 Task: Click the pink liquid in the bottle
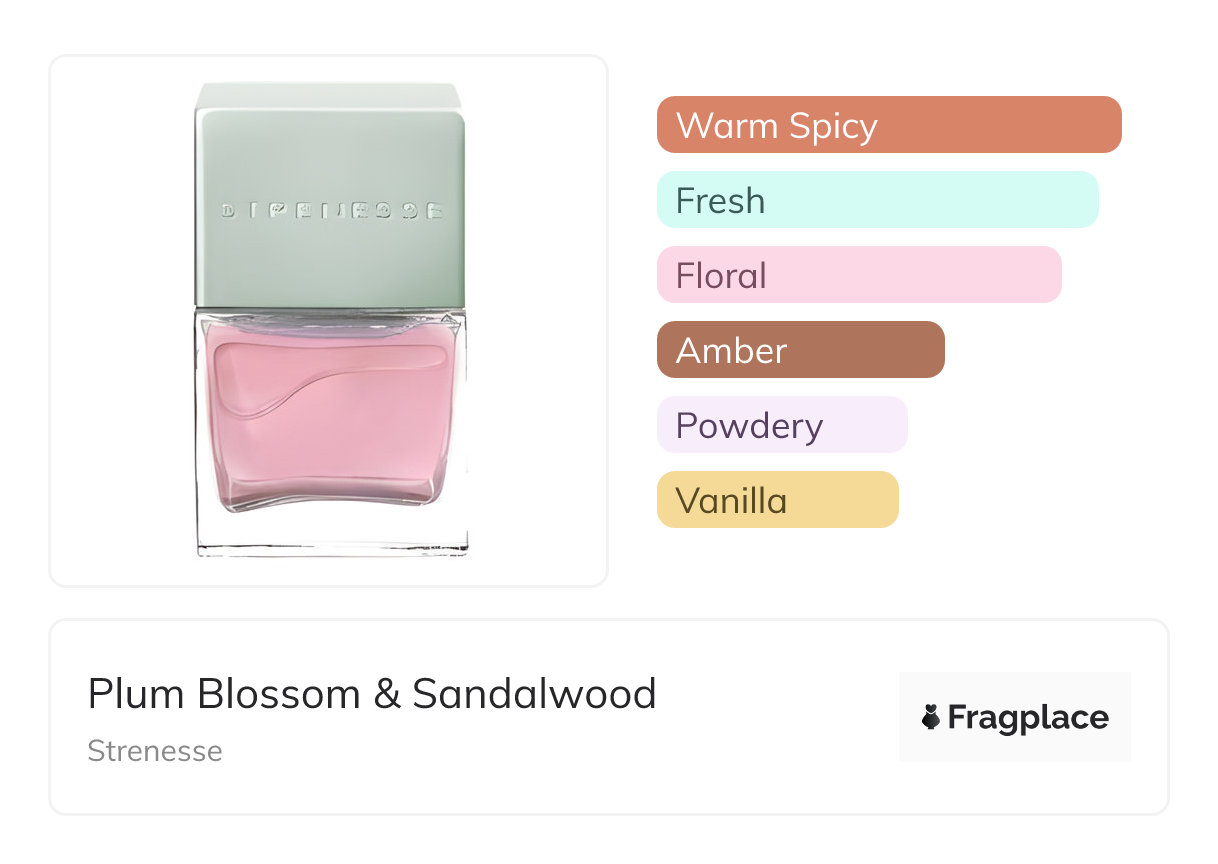pos(330,450)
